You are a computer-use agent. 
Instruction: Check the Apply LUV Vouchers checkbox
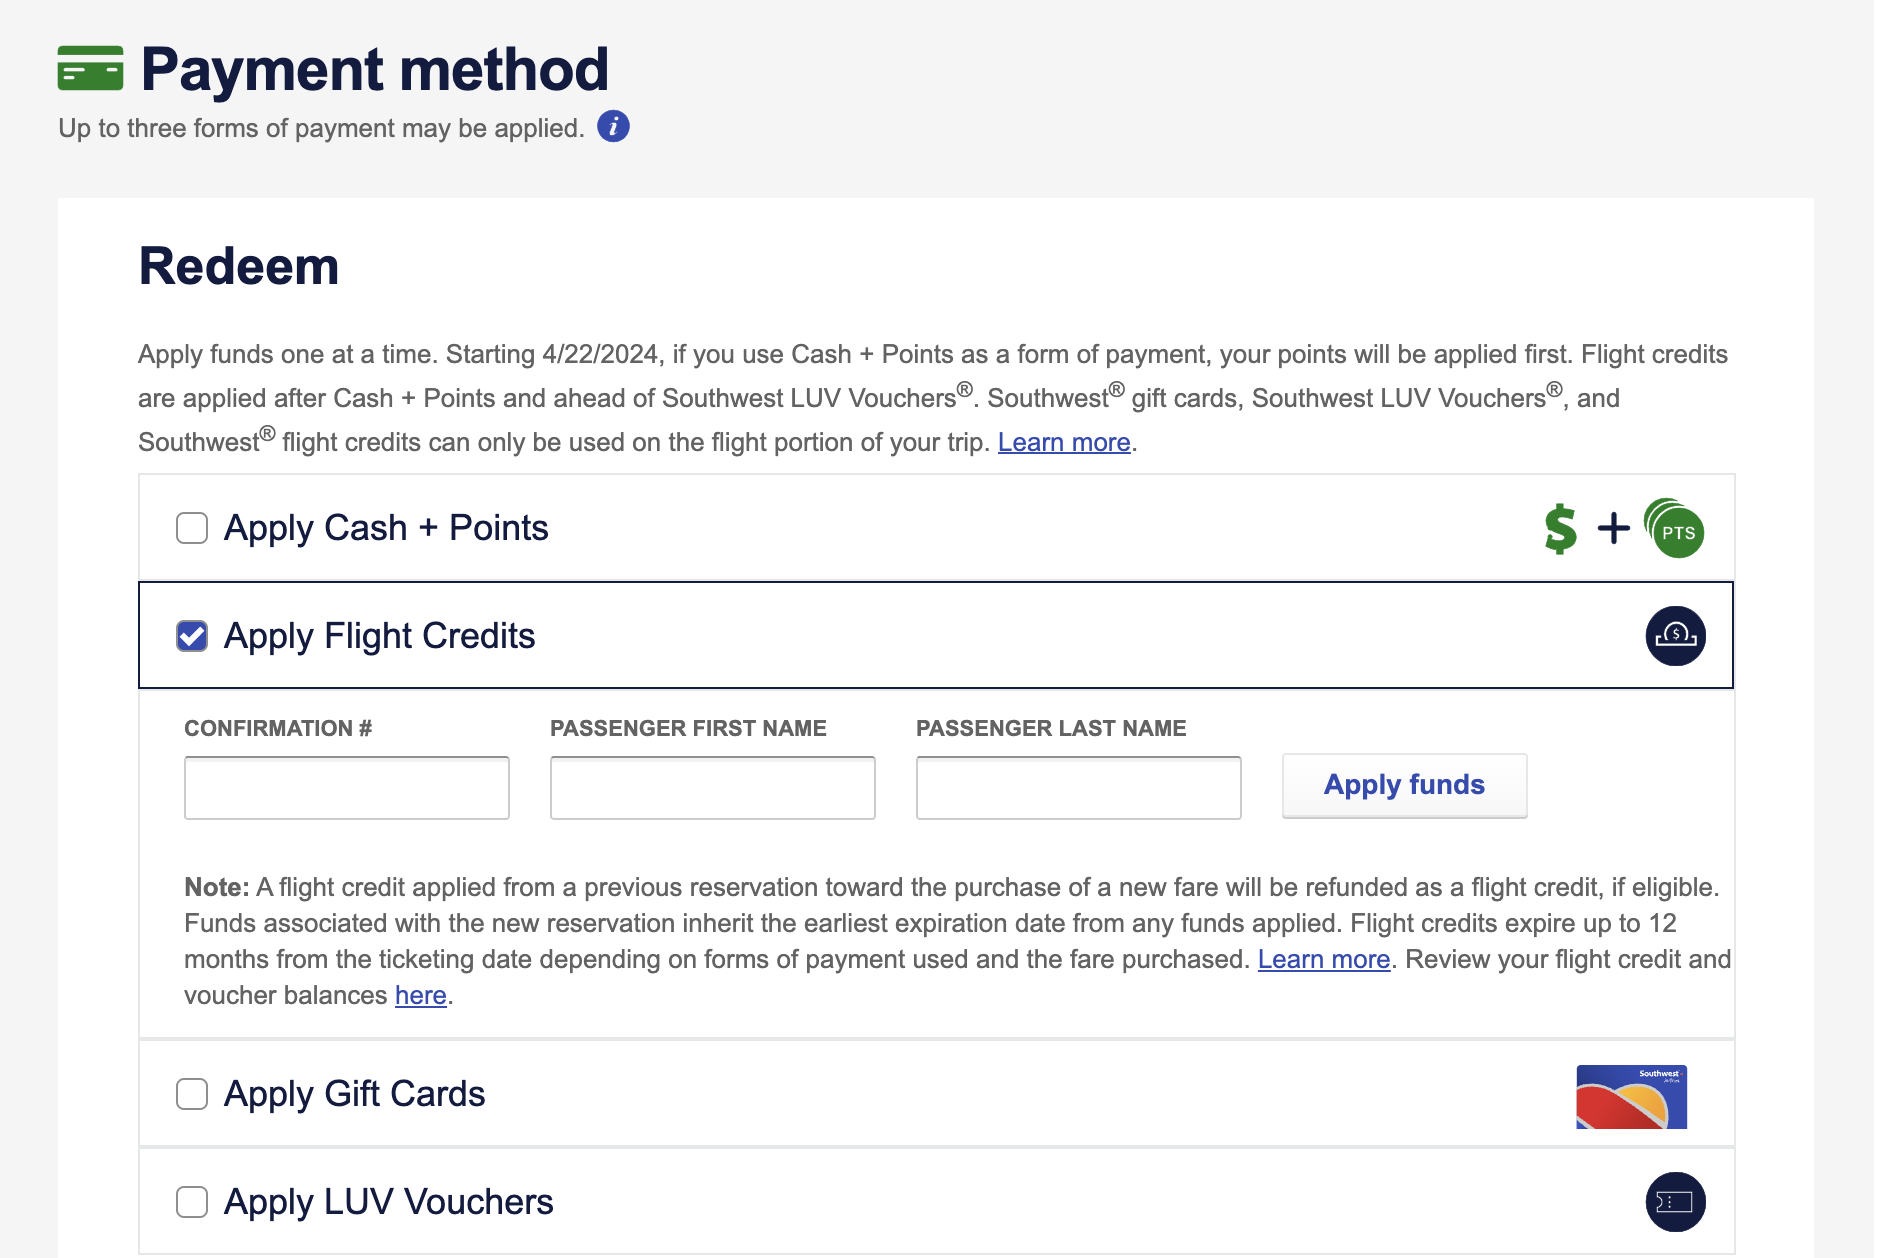click(191, 1202)
